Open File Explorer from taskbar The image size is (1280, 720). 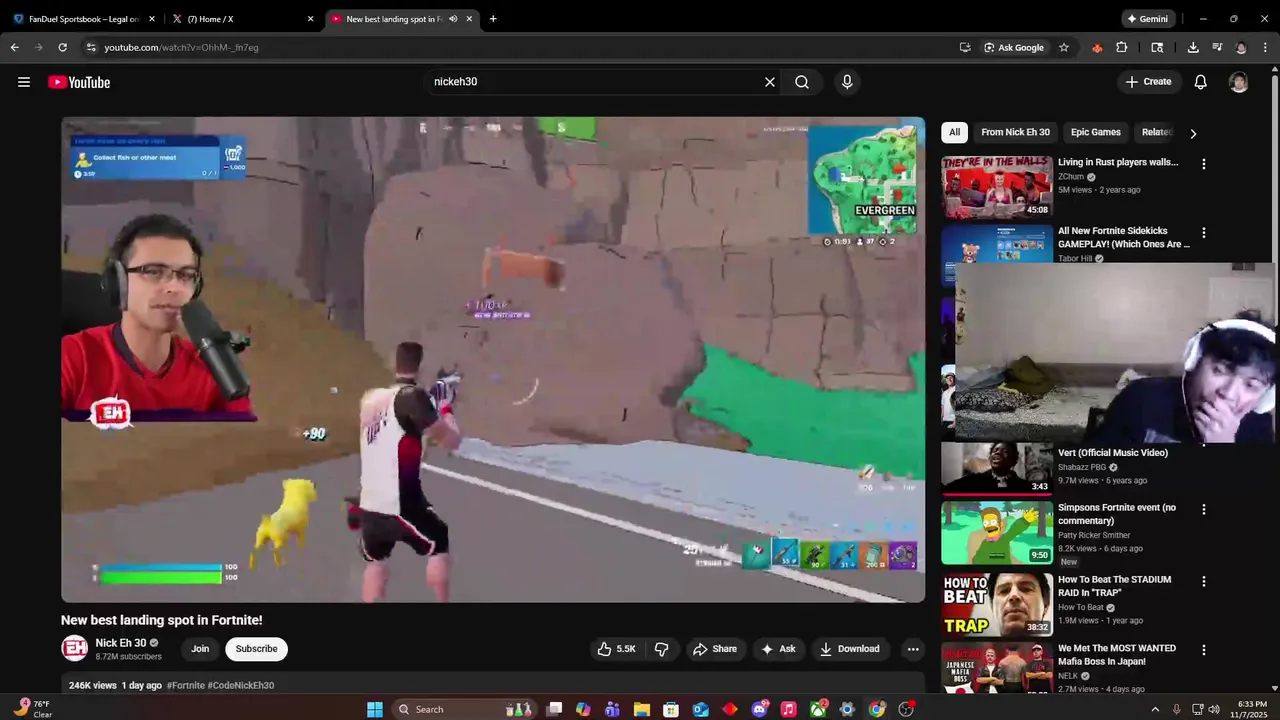(x=641, y=709)
